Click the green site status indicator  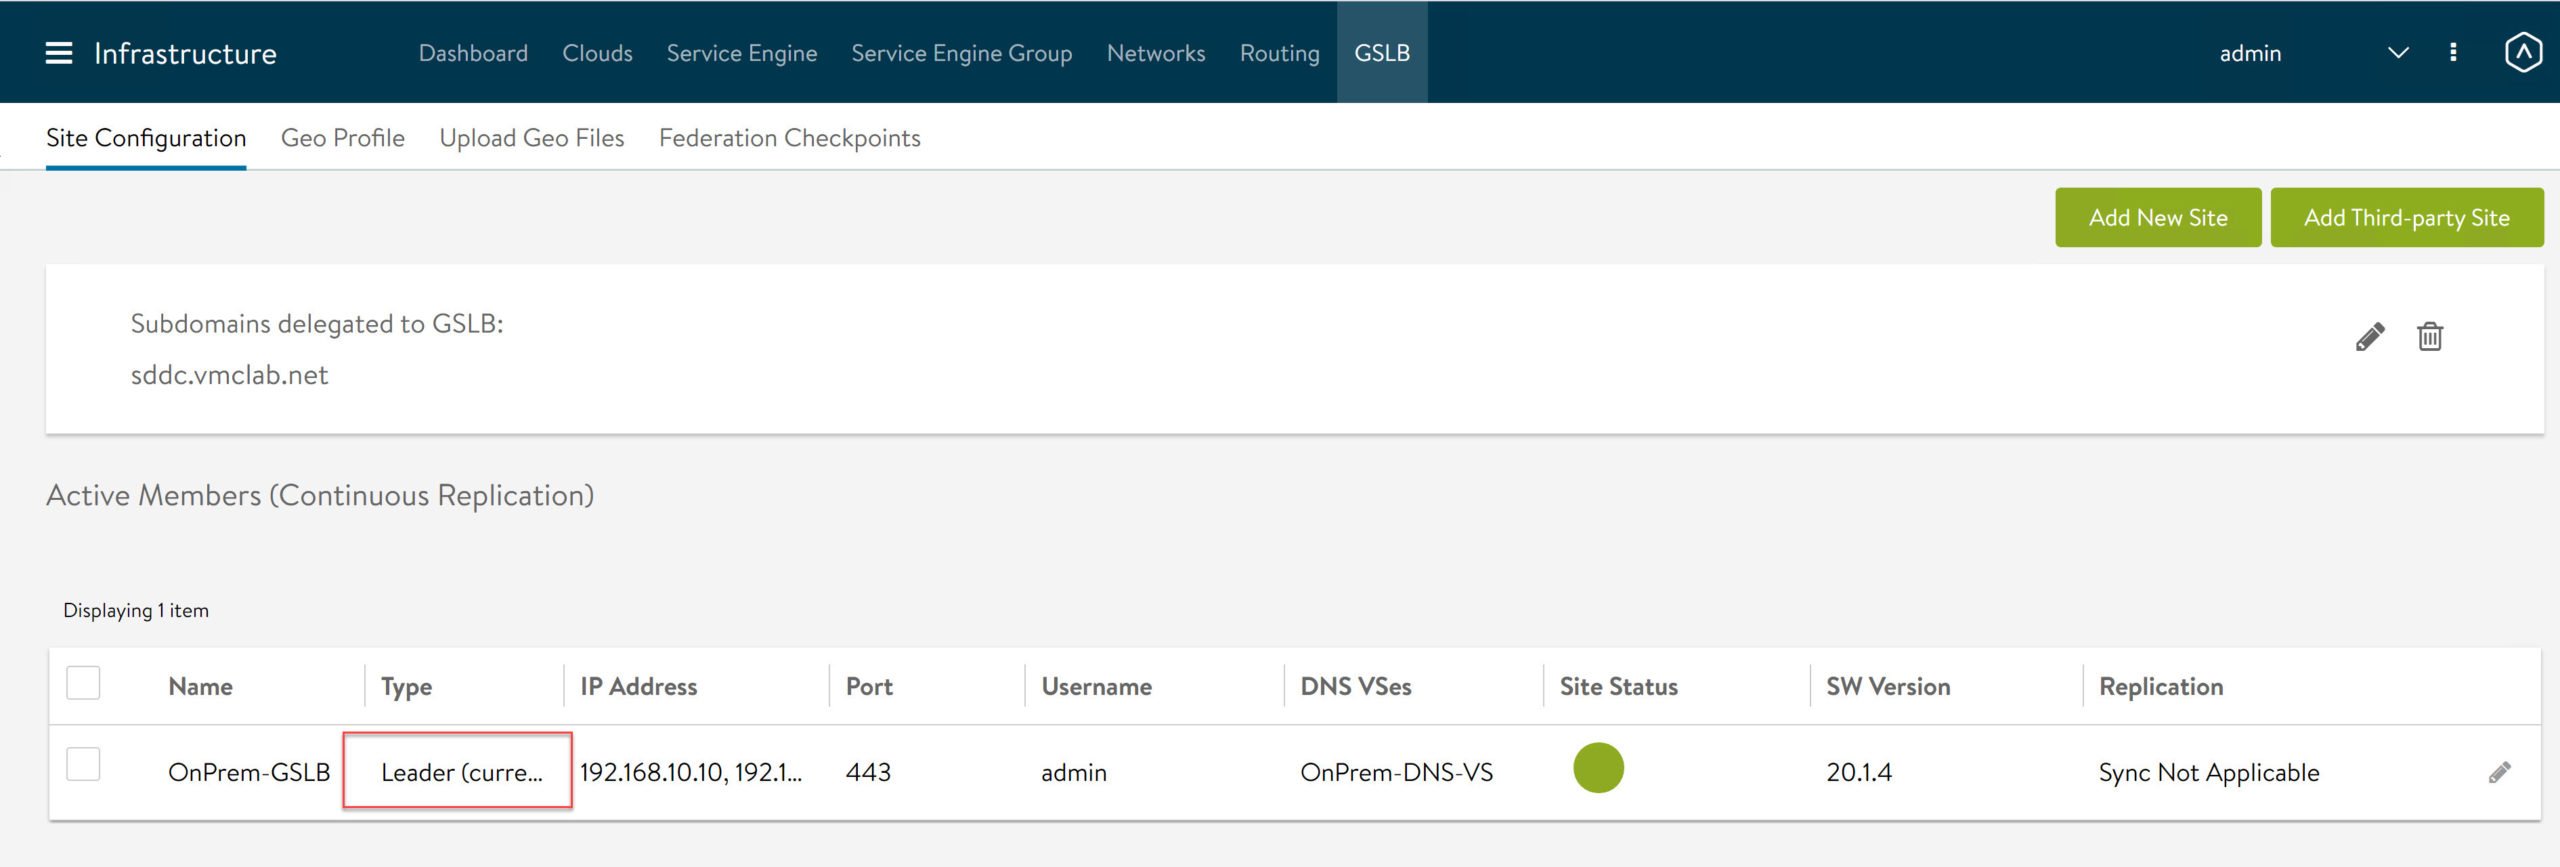[x=1598, y=768]
